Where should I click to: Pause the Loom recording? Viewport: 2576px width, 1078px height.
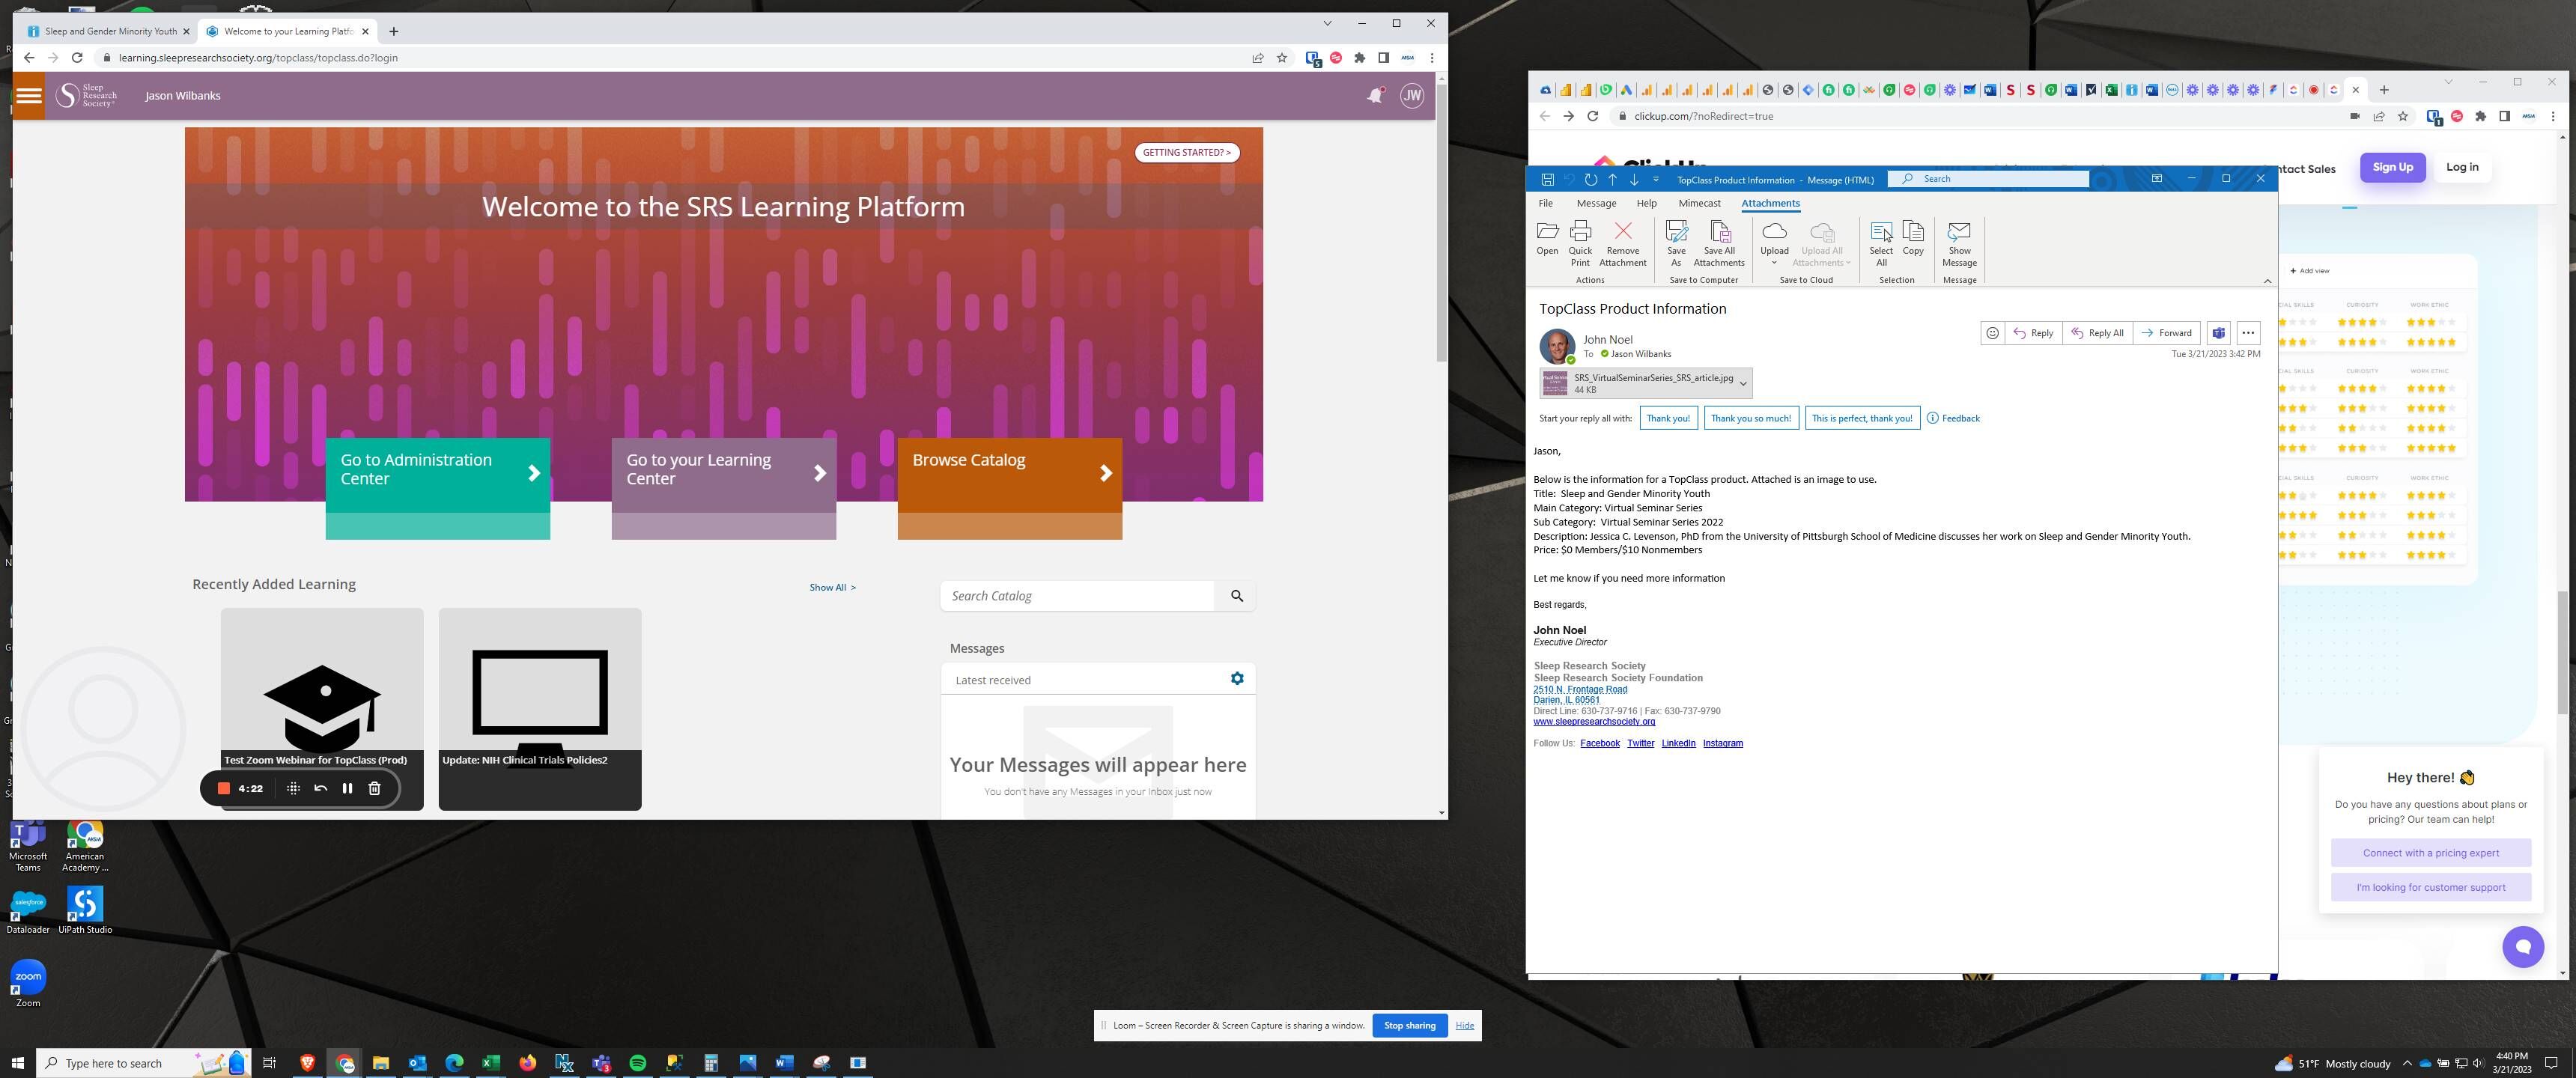[347, 788]
